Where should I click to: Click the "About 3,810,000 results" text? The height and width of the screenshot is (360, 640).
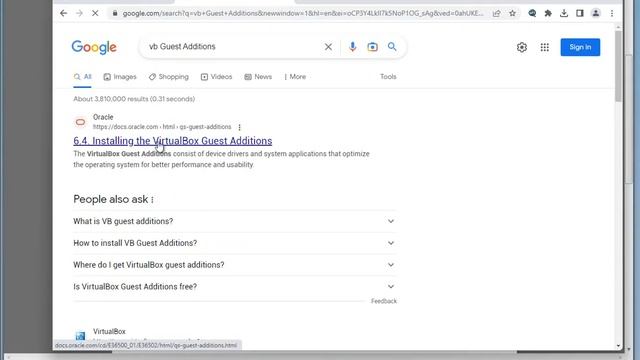(134, 99)
